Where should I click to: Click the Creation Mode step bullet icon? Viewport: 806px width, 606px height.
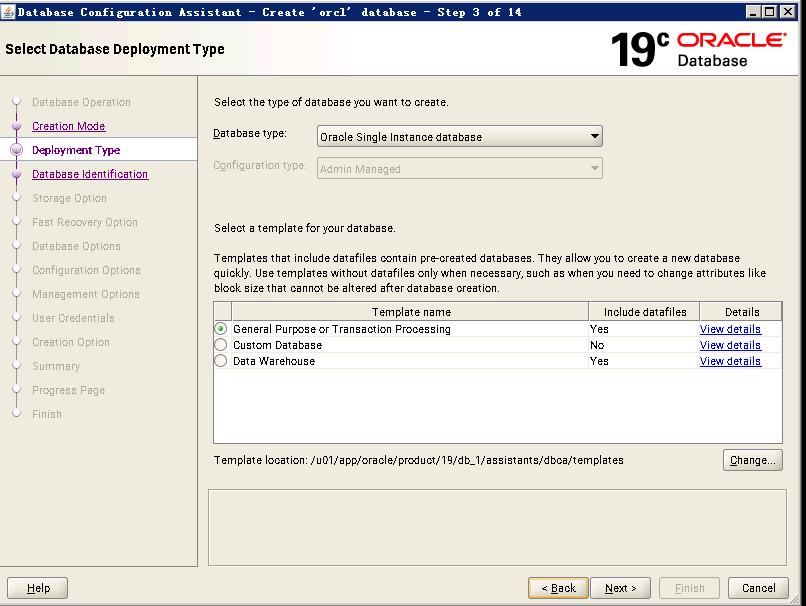[x=16, y=126]
